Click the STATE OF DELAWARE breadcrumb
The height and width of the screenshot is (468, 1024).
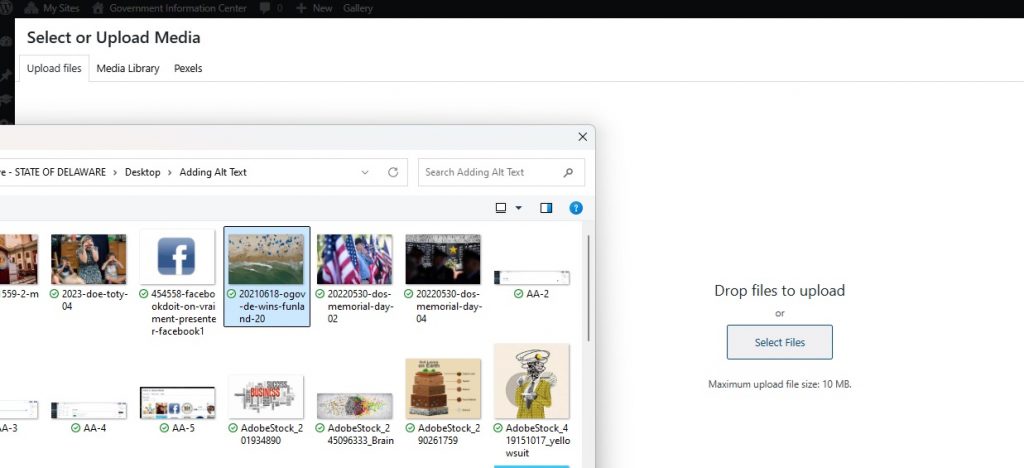(x=60, y=172)
